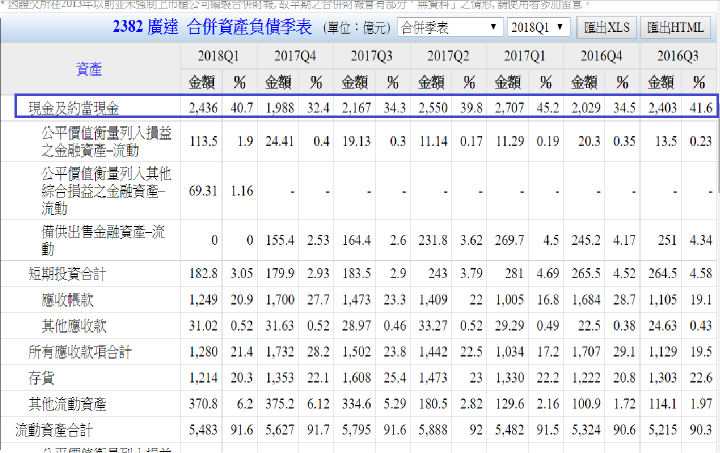Click the 1,988 cash value for 2017Q4
Screen dimensions: 720x453
(x=280, y=108)
